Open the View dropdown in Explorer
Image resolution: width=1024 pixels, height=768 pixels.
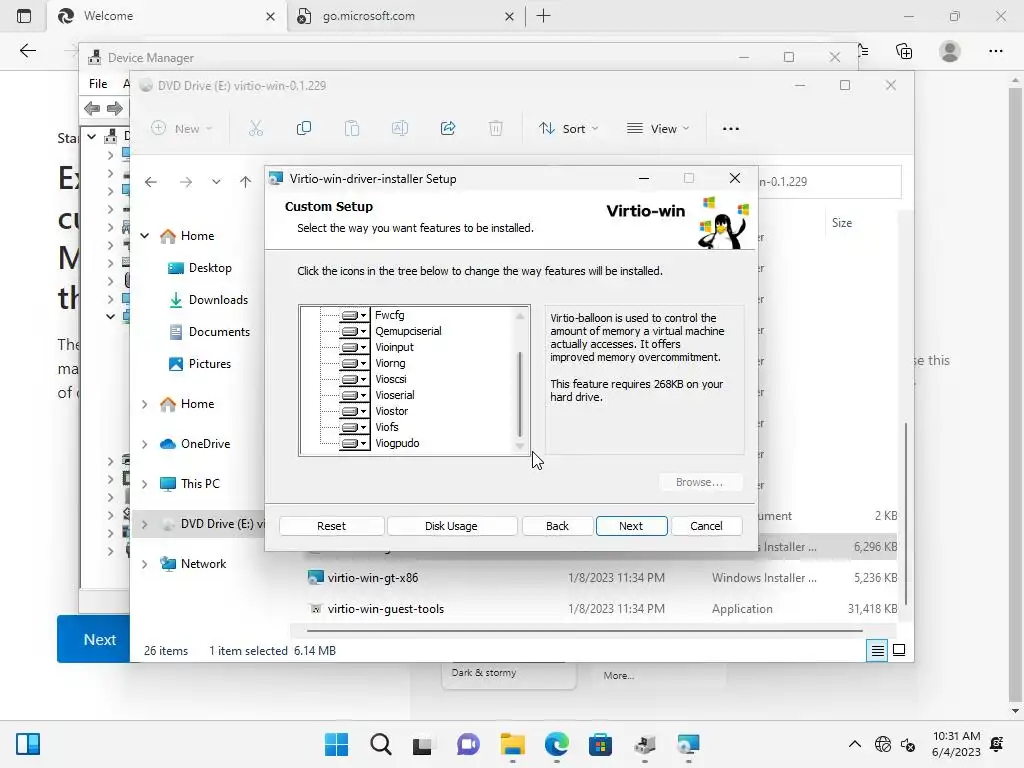tap(658, 129)
